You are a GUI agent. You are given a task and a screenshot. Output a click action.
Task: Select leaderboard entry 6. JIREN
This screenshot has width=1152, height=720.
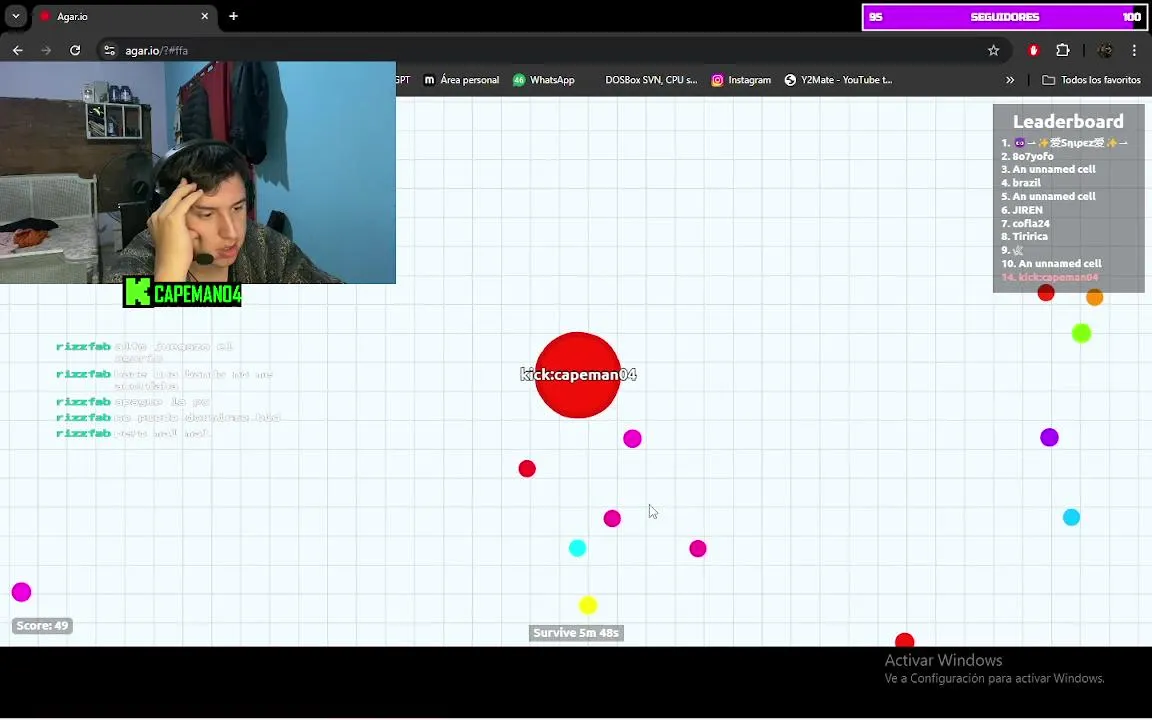(1022, 210)
